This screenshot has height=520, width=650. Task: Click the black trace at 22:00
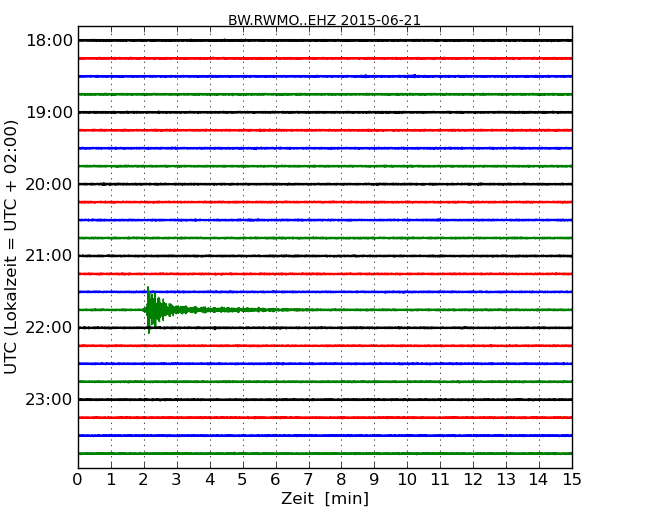click(x=325, y=328)
